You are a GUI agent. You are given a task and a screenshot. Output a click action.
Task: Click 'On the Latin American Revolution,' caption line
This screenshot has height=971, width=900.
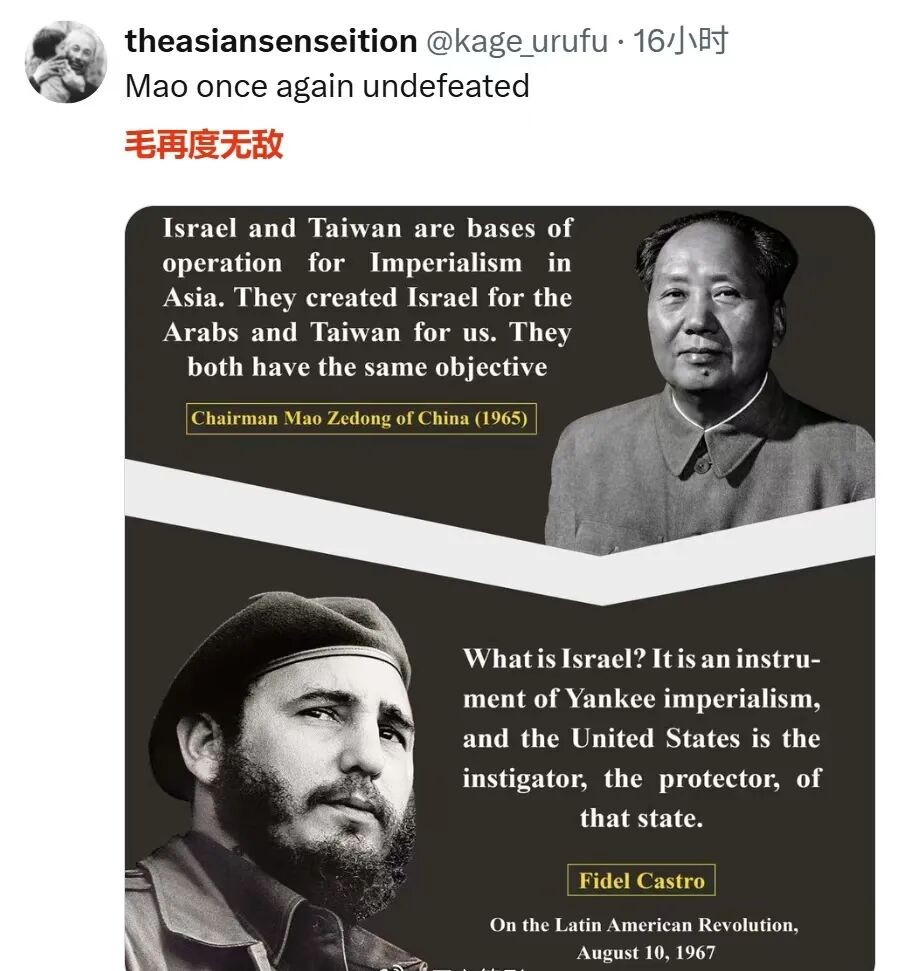(x=643, y=925)
